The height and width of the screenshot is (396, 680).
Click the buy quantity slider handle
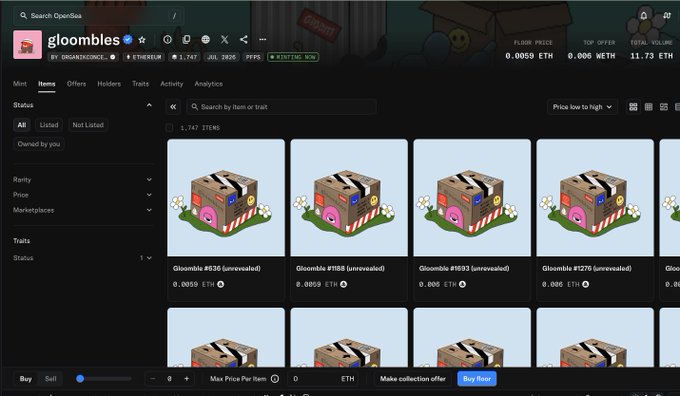80,379
